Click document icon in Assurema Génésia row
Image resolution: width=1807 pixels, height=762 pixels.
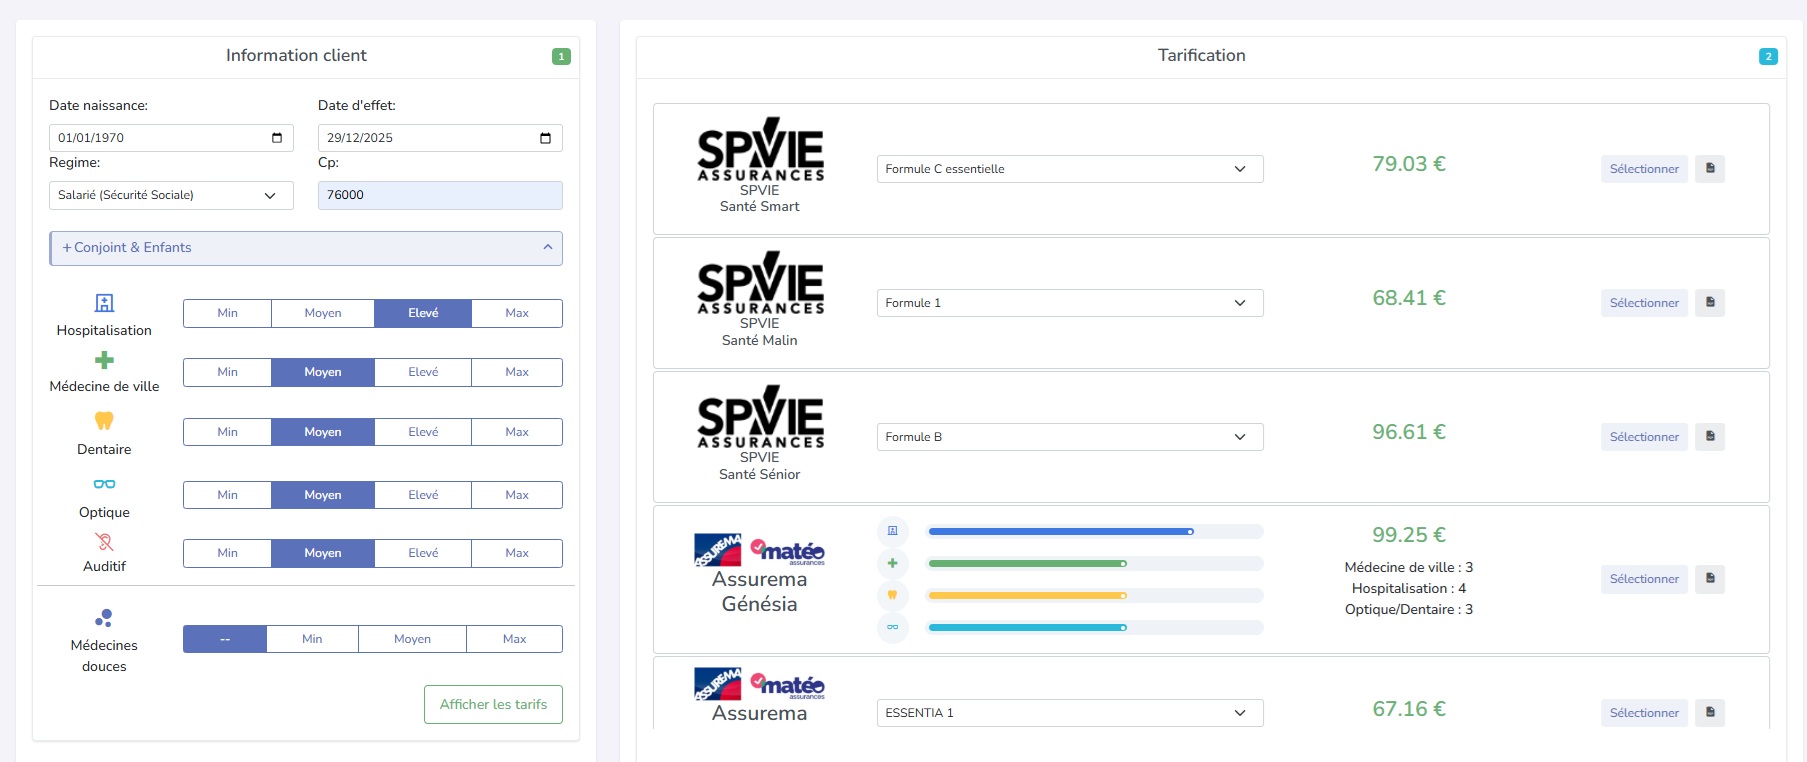[x=1709, y=578]
